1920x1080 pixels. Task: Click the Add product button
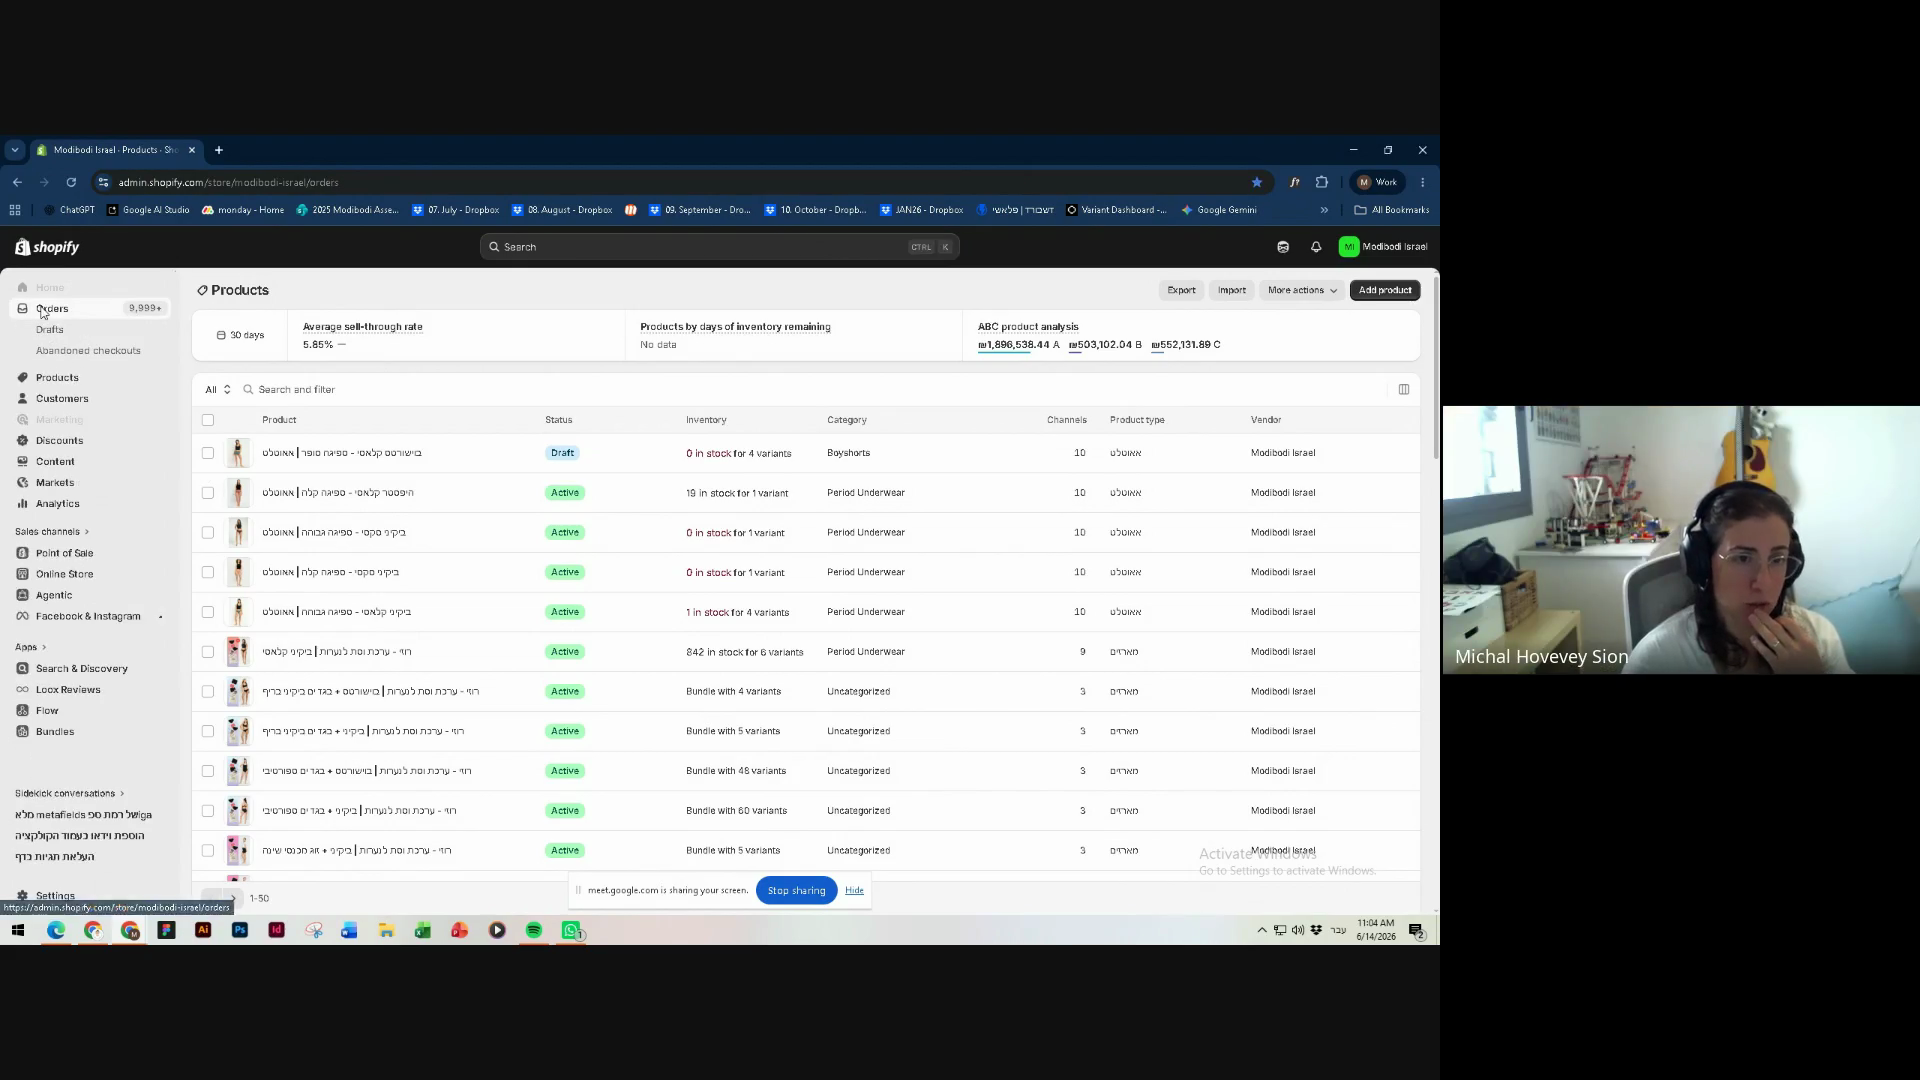click(x=1385, y=290)
